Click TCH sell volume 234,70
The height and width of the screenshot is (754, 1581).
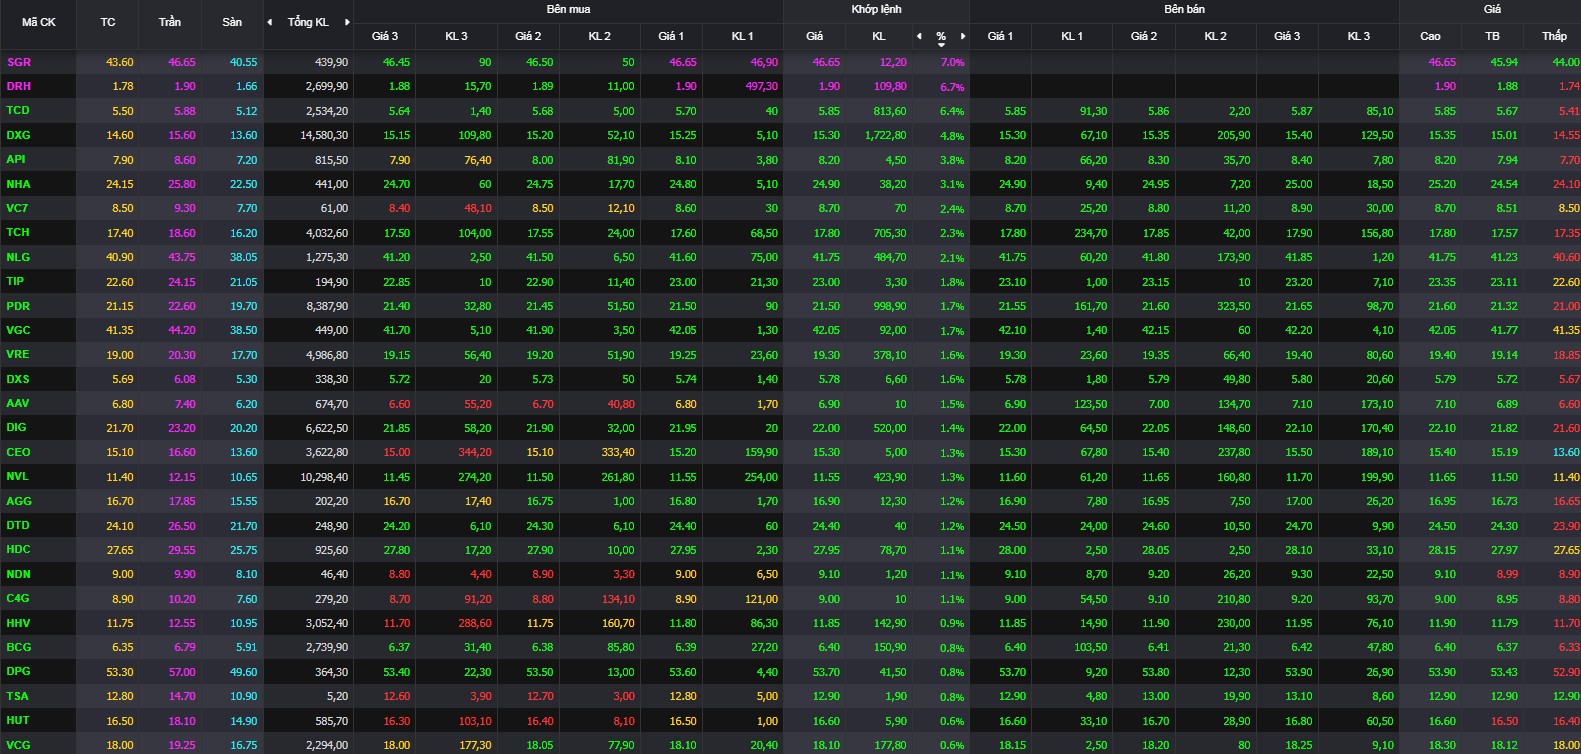(1090, 233)
